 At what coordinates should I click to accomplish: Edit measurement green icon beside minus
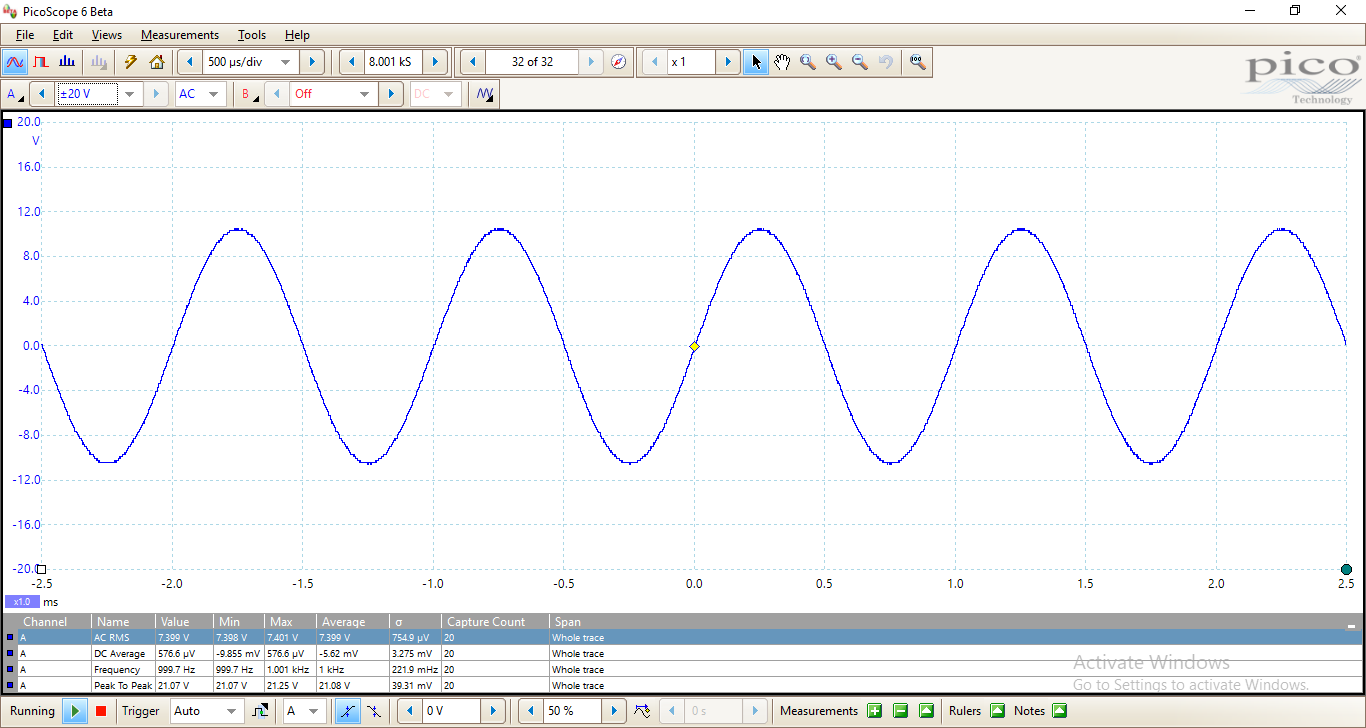[x=927, y=711]
